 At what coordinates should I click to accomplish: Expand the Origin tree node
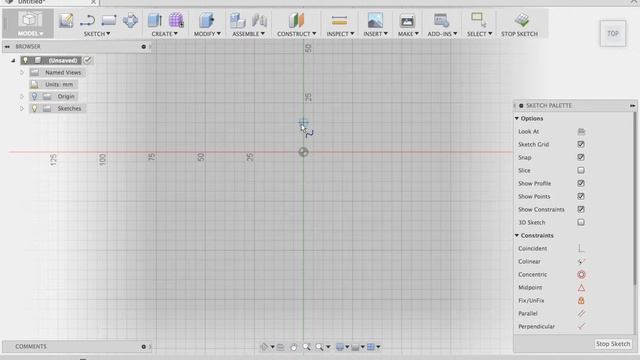point(22,96)
